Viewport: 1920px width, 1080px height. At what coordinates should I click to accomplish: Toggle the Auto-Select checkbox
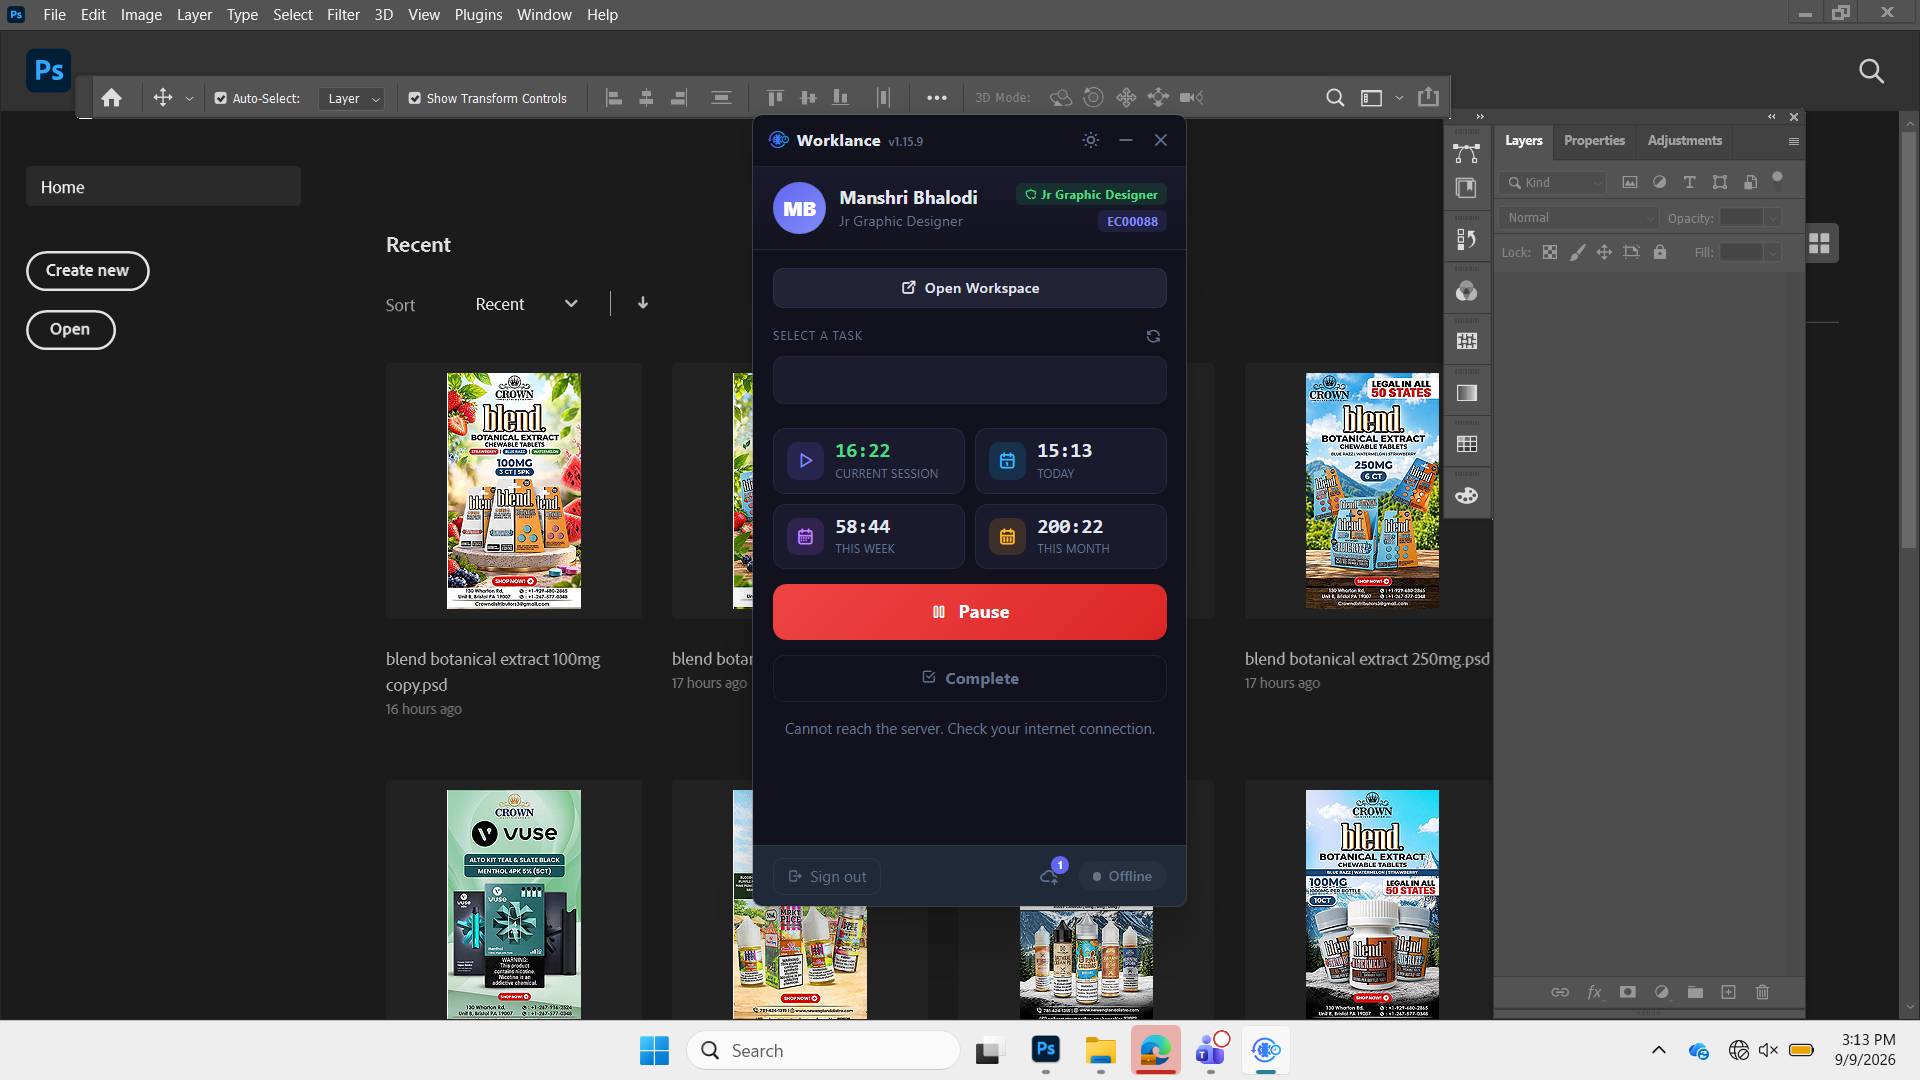(221, 98)
